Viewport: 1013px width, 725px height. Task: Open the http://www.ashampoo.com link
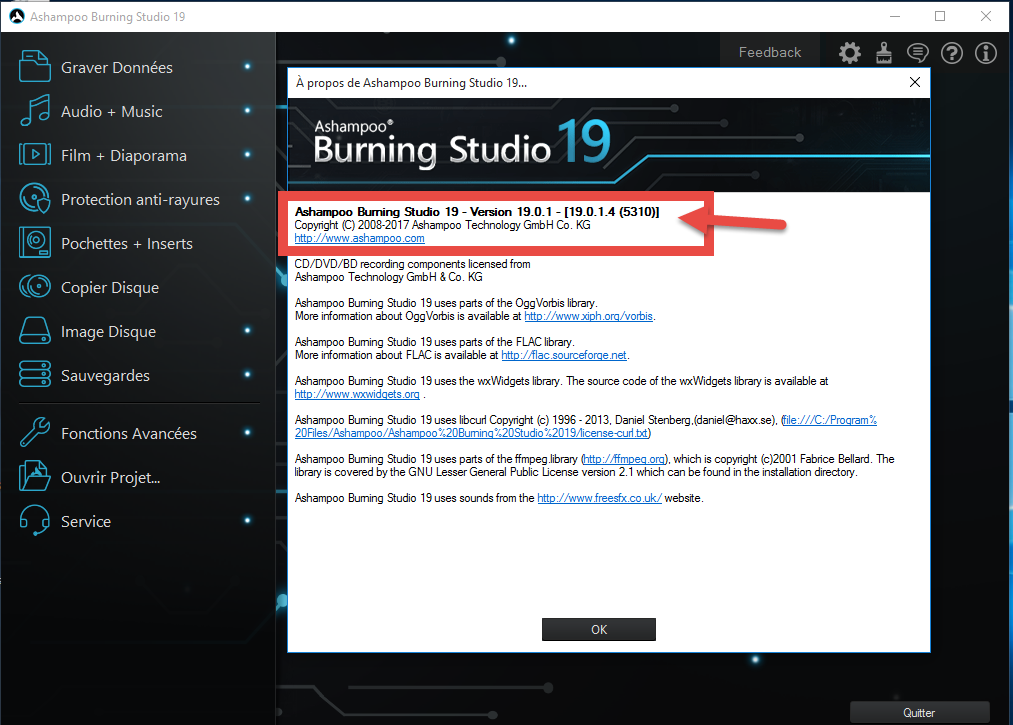pyautogui.click(x=359, y=238)
